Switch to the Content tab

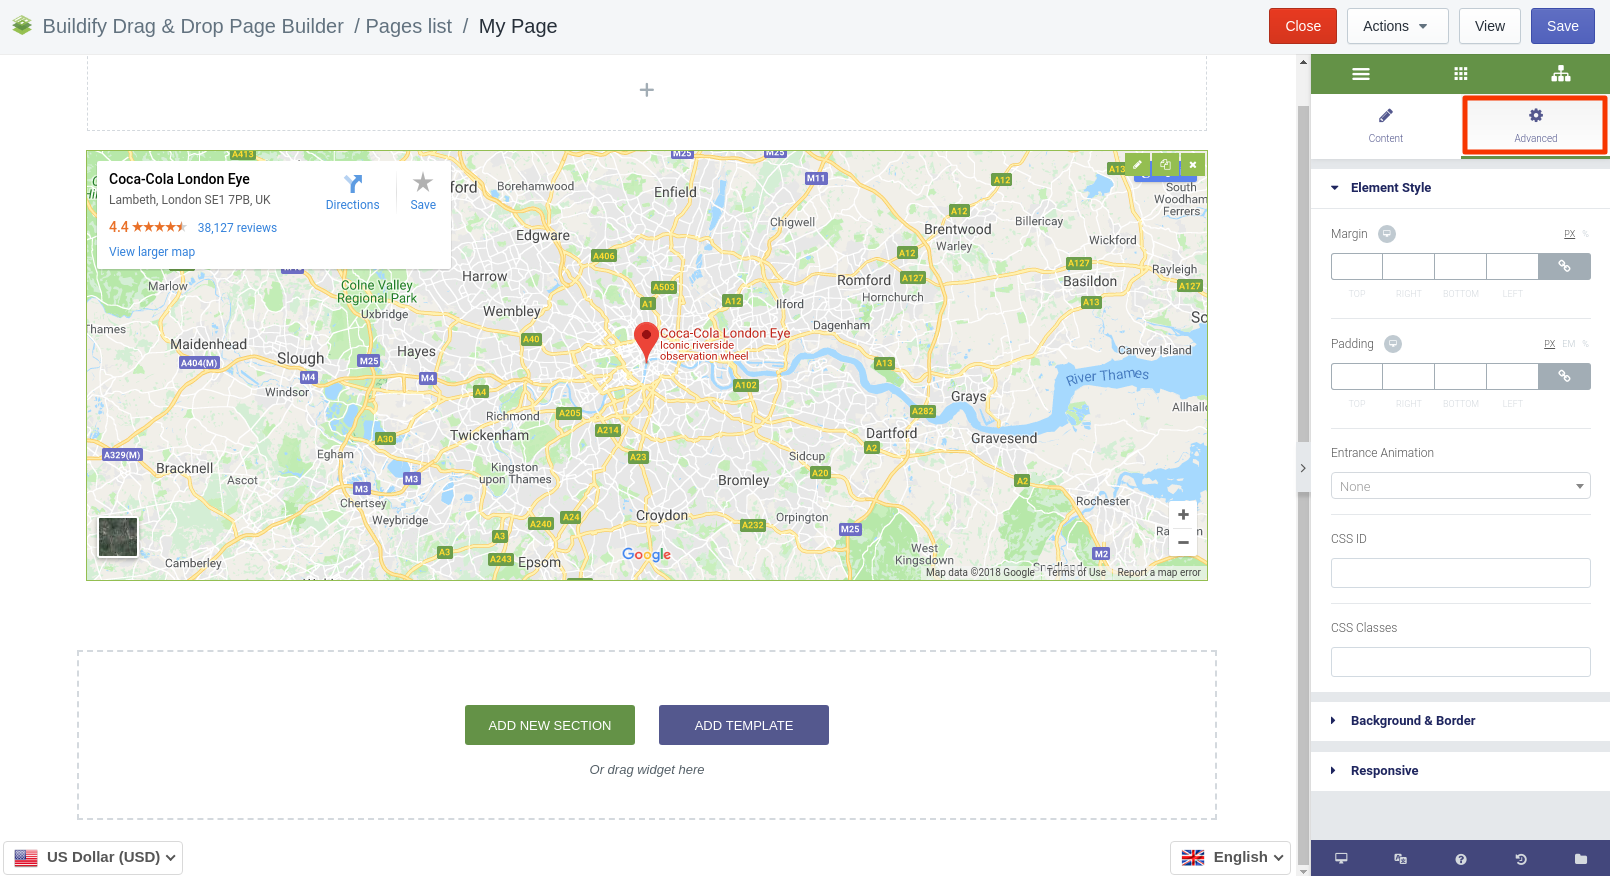tap(1385, 126)
